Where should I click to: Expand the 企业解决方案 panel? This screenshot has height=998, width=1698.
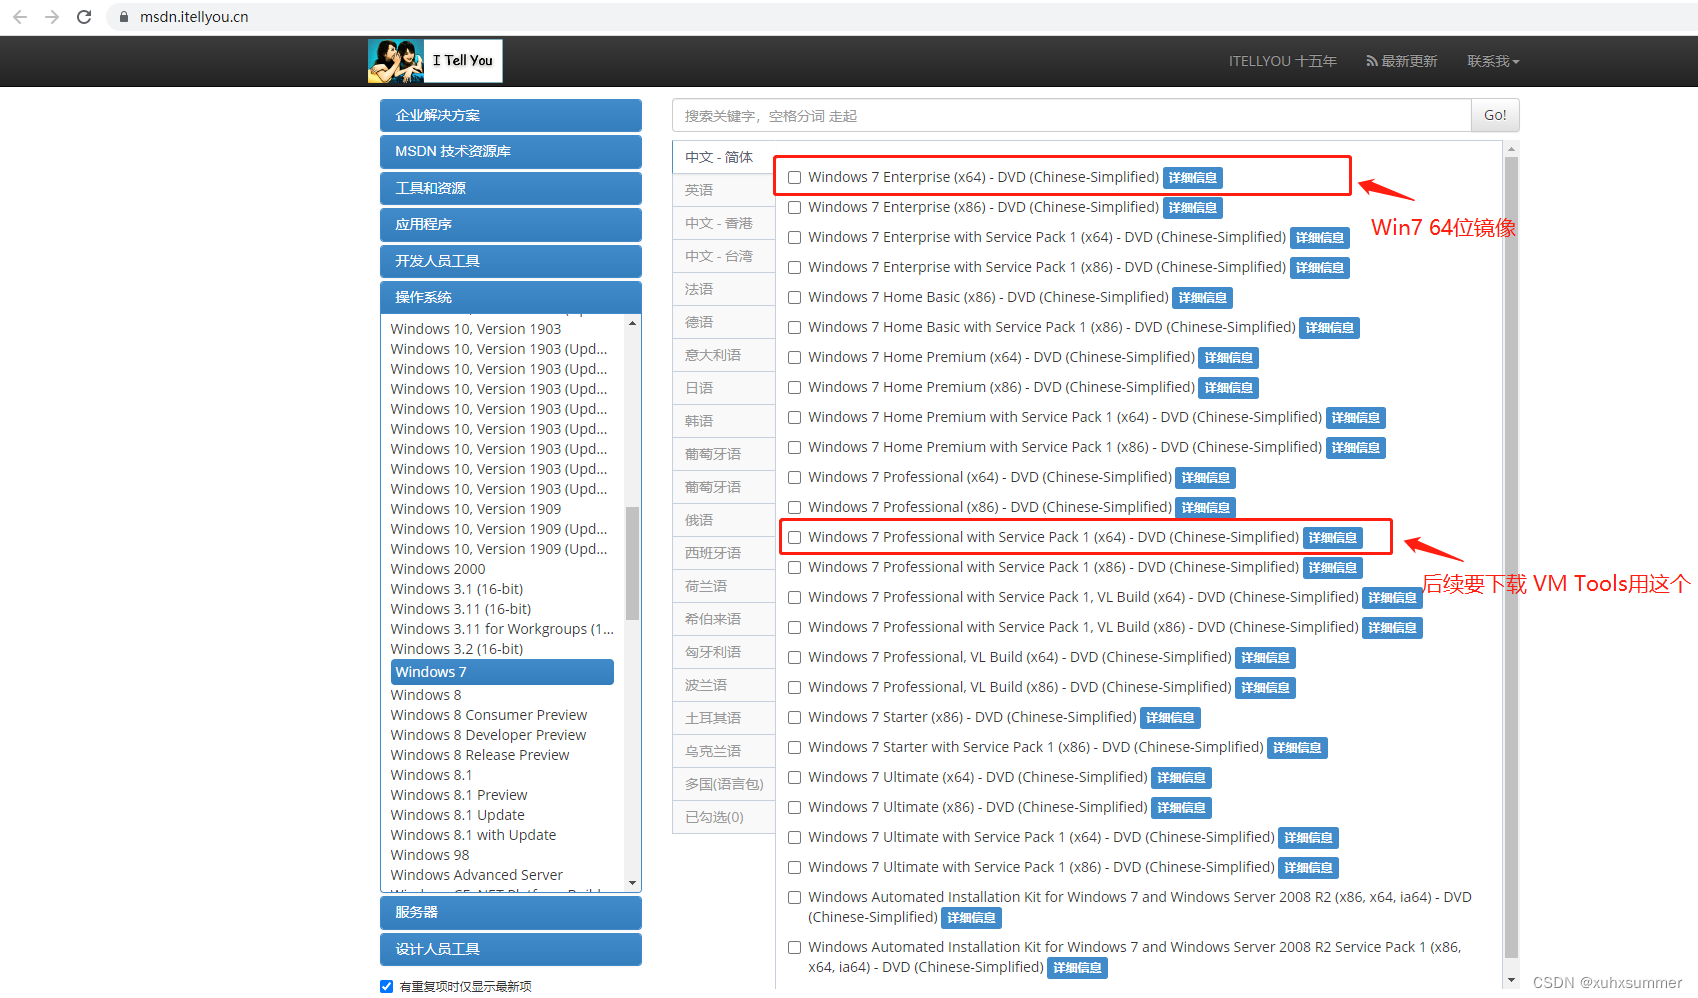point(511,115)
